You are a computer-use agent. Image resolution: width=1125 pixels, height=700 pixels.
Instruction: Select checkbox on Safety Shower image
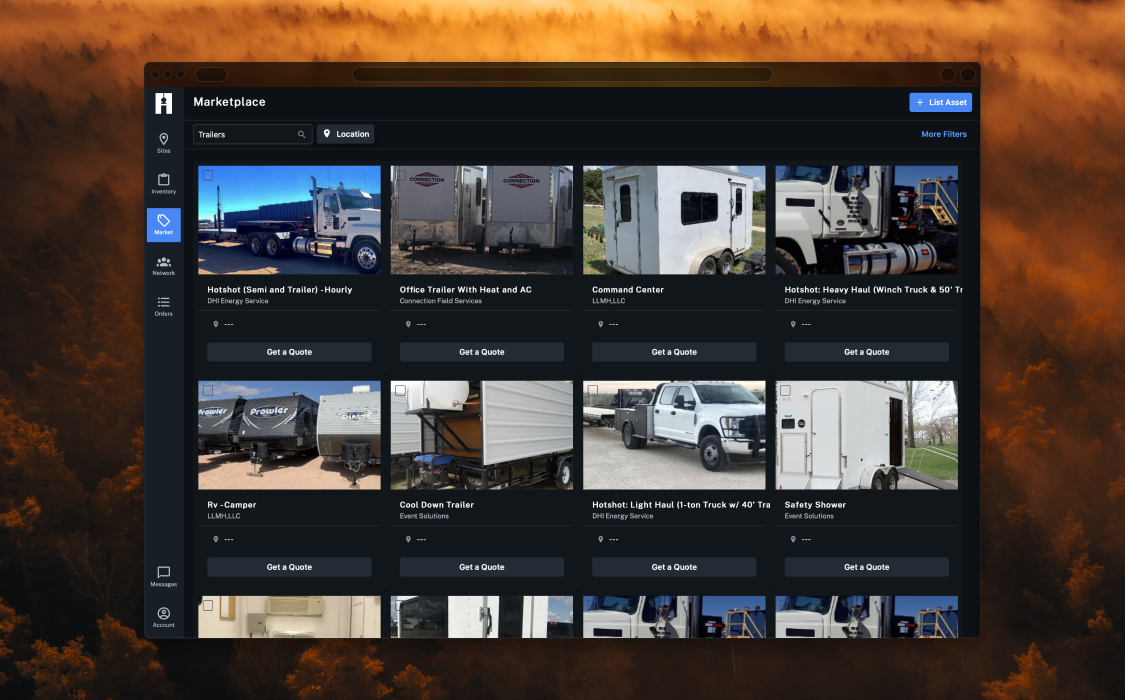coord(786,390)
